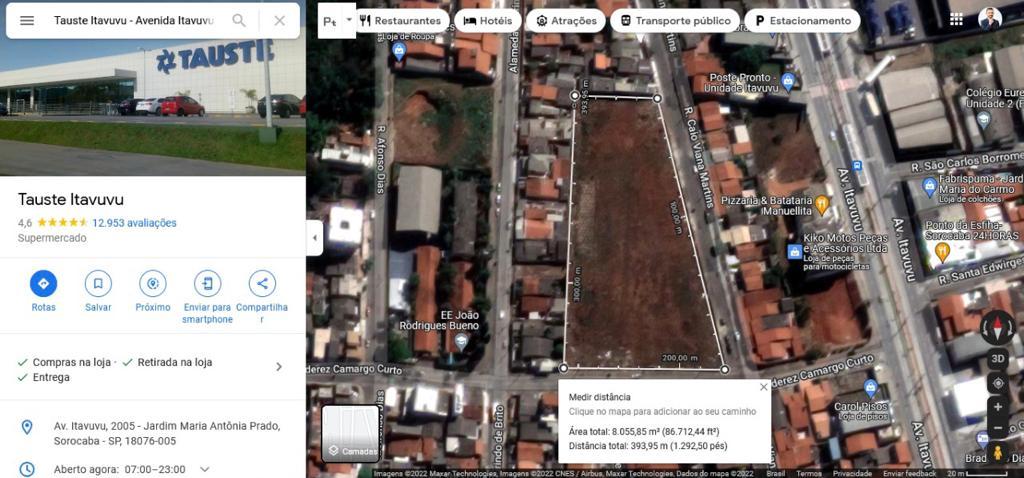The width and height of the screenshot is (1024, 478).
Task: Click the Colégio school marker icon
Action: click(x=984, y=120)
